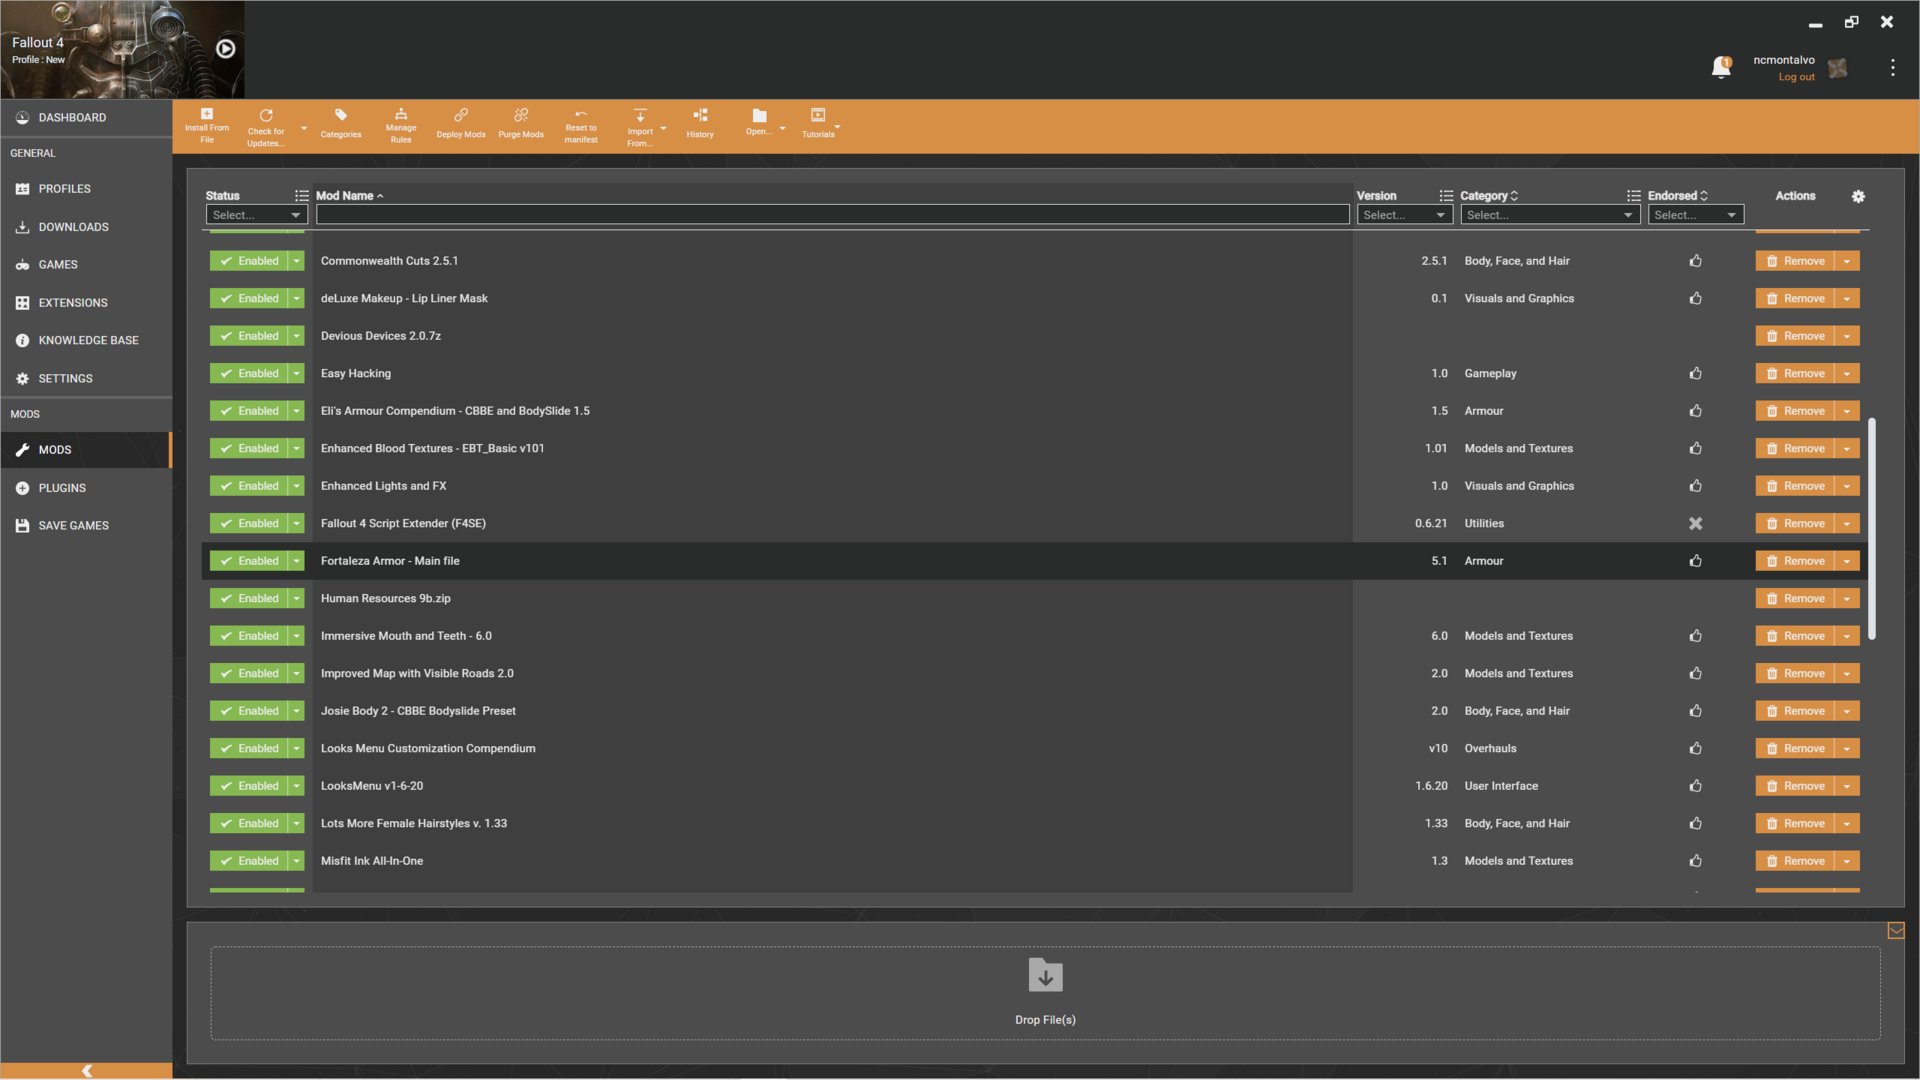The height and width of the screenshot is (1080, 1920).
Task: Expand Remove options for Commonwealth Cuts
Action: 1847,261
